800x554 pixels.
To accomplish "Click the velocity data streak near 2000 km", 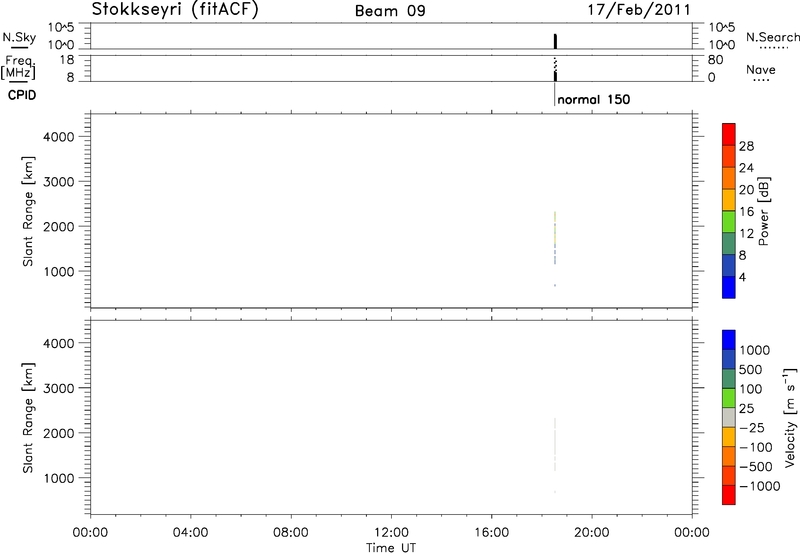I will (x=555, y=444).
